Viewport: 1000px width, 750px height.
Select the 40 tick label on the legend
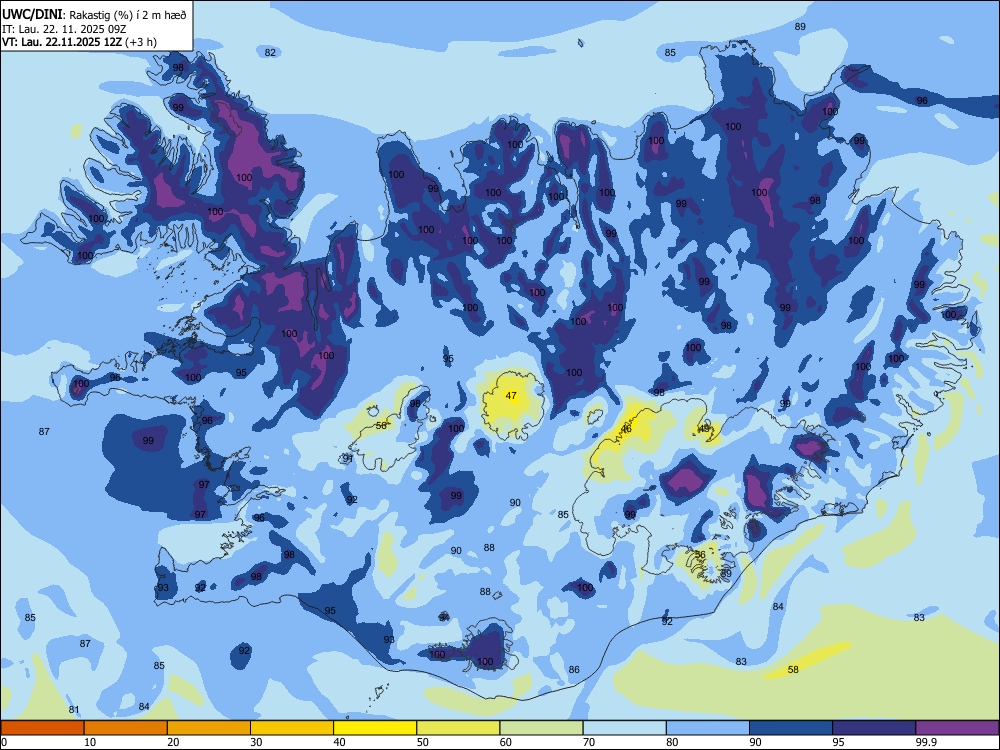click(340, 742)
